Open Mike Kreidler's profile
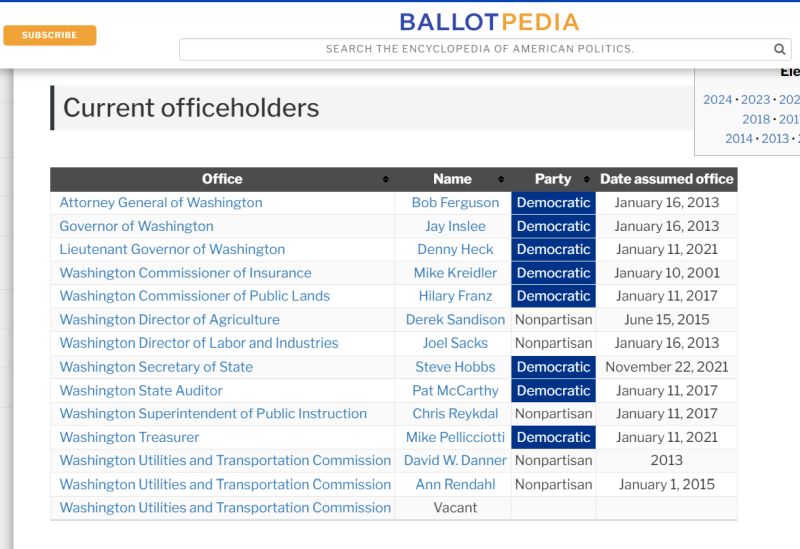 [455, 273]
